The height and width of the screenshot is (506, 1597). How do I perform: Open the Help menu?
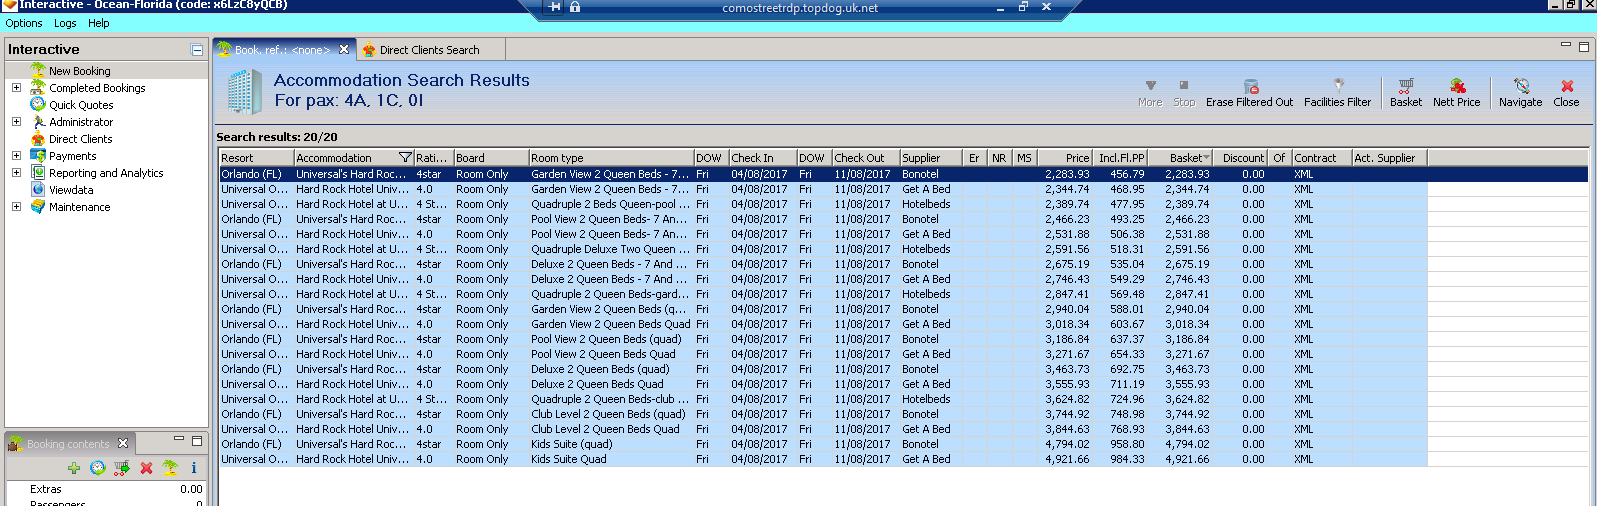99,23
